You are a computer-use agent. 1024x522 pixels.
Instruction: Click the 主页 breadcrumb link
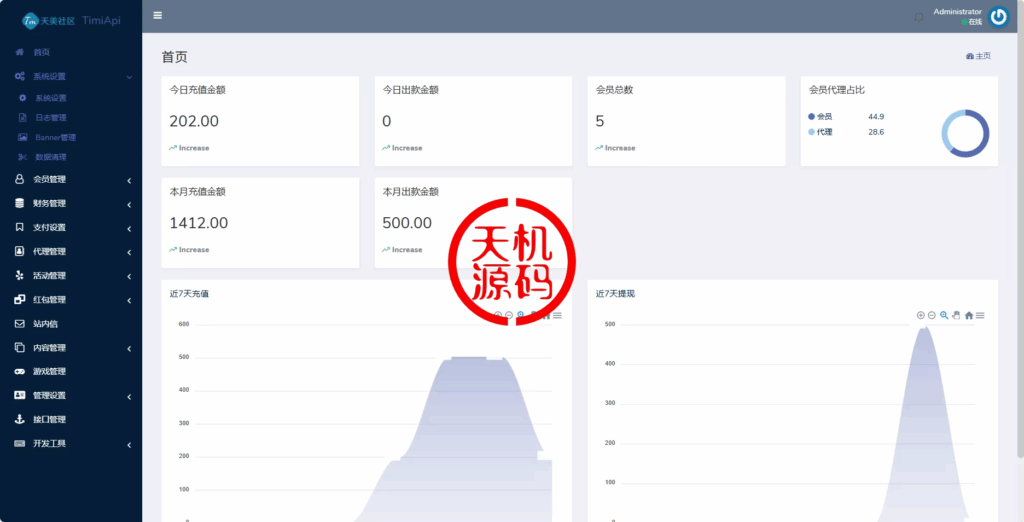(978, 56)
